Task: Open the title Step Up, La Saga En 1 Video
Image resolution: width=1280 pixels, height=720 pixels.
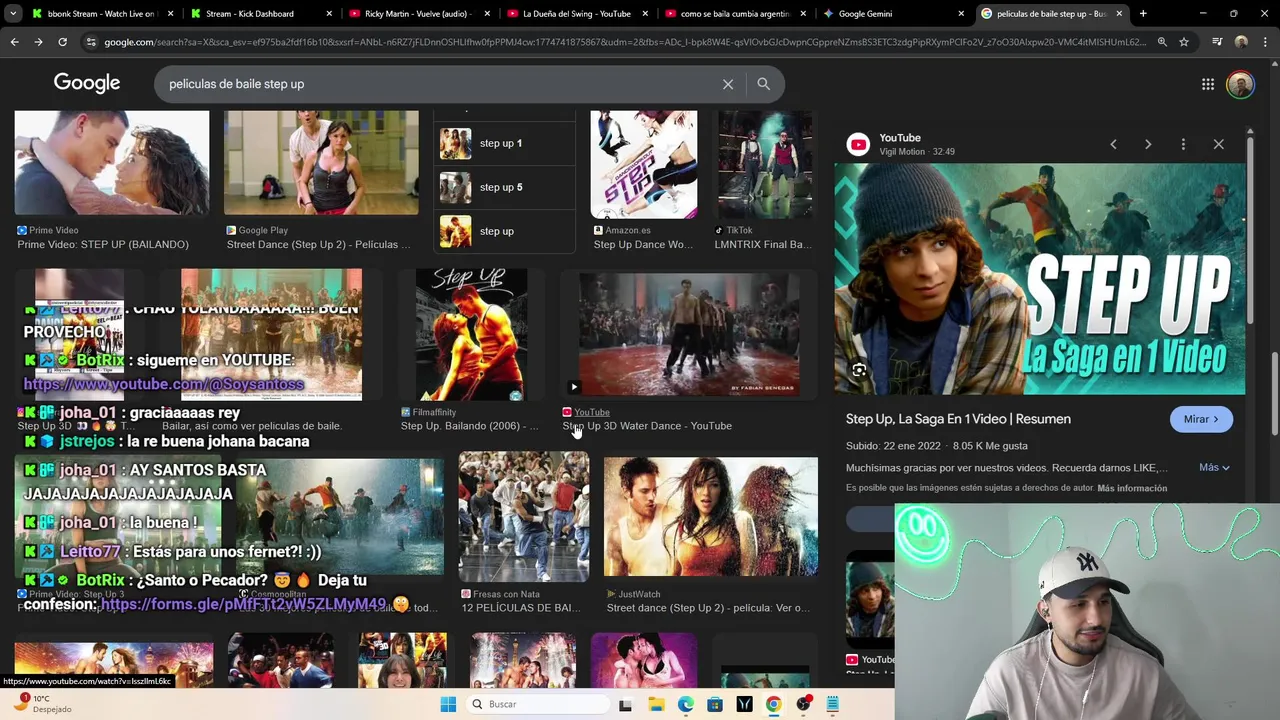Action: [958, 419]
